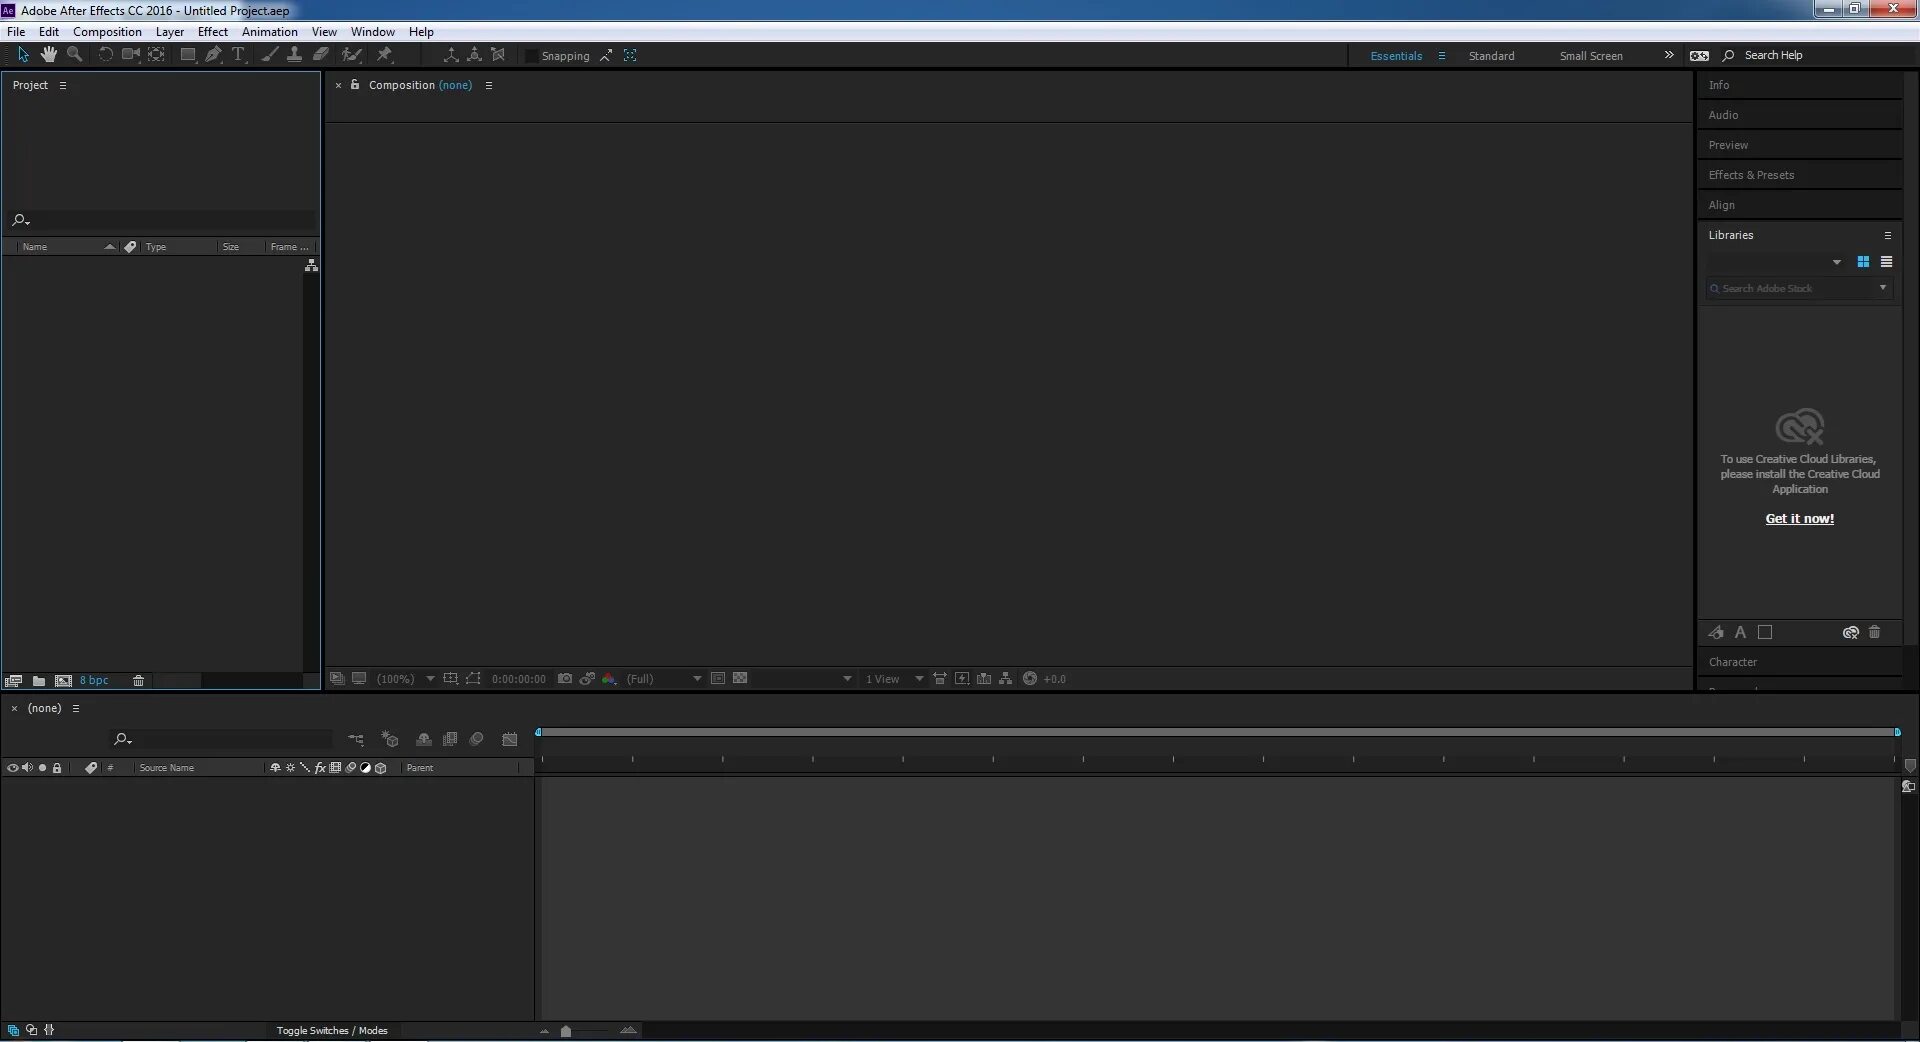The width and height of the screenshot is (1920, 1042).
Task: Switch to the Standard workspace
Action: point(1491,56)
